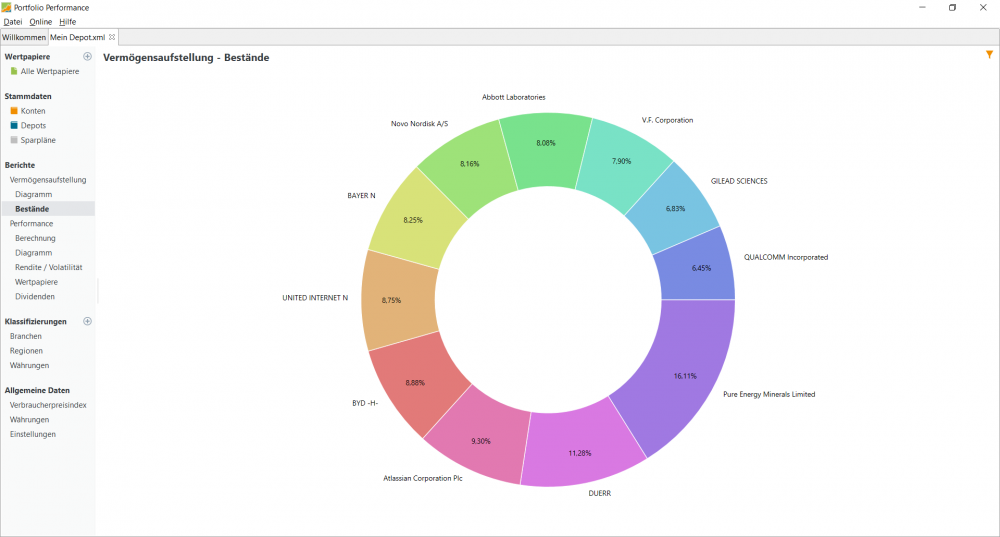Open Diagramm under Performance
This screenshot has height=537, width=1000.
[x=34, y=253]
